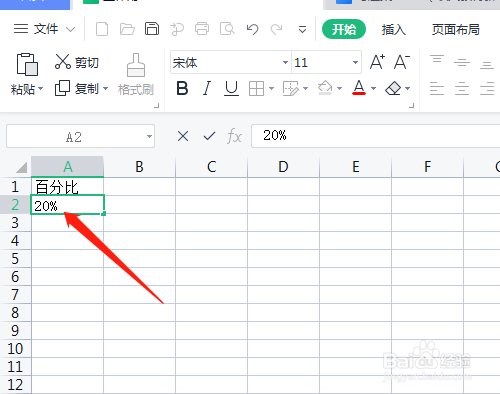The width and height of the screenshot is (500, 394).
Task: Select column D header
Action: (x=283, y=167)
